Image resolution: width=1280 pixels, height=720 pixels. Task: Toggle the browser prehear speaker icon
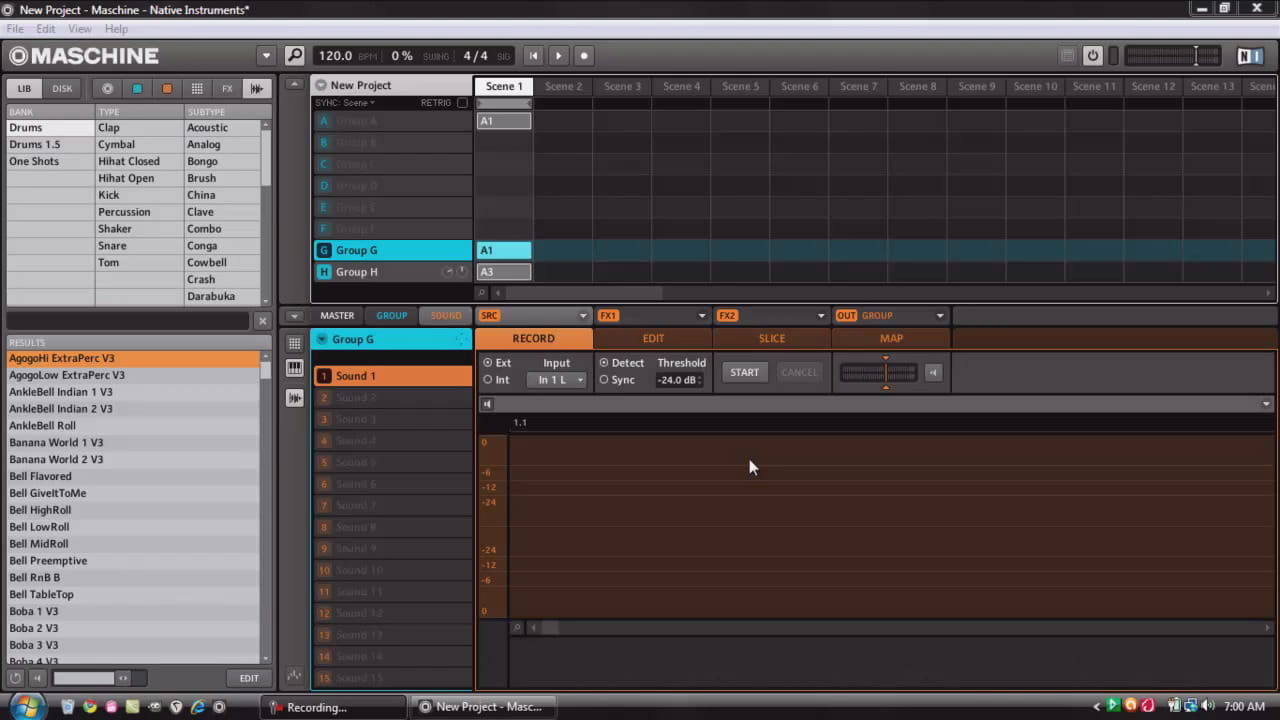[x=37, y=678]
